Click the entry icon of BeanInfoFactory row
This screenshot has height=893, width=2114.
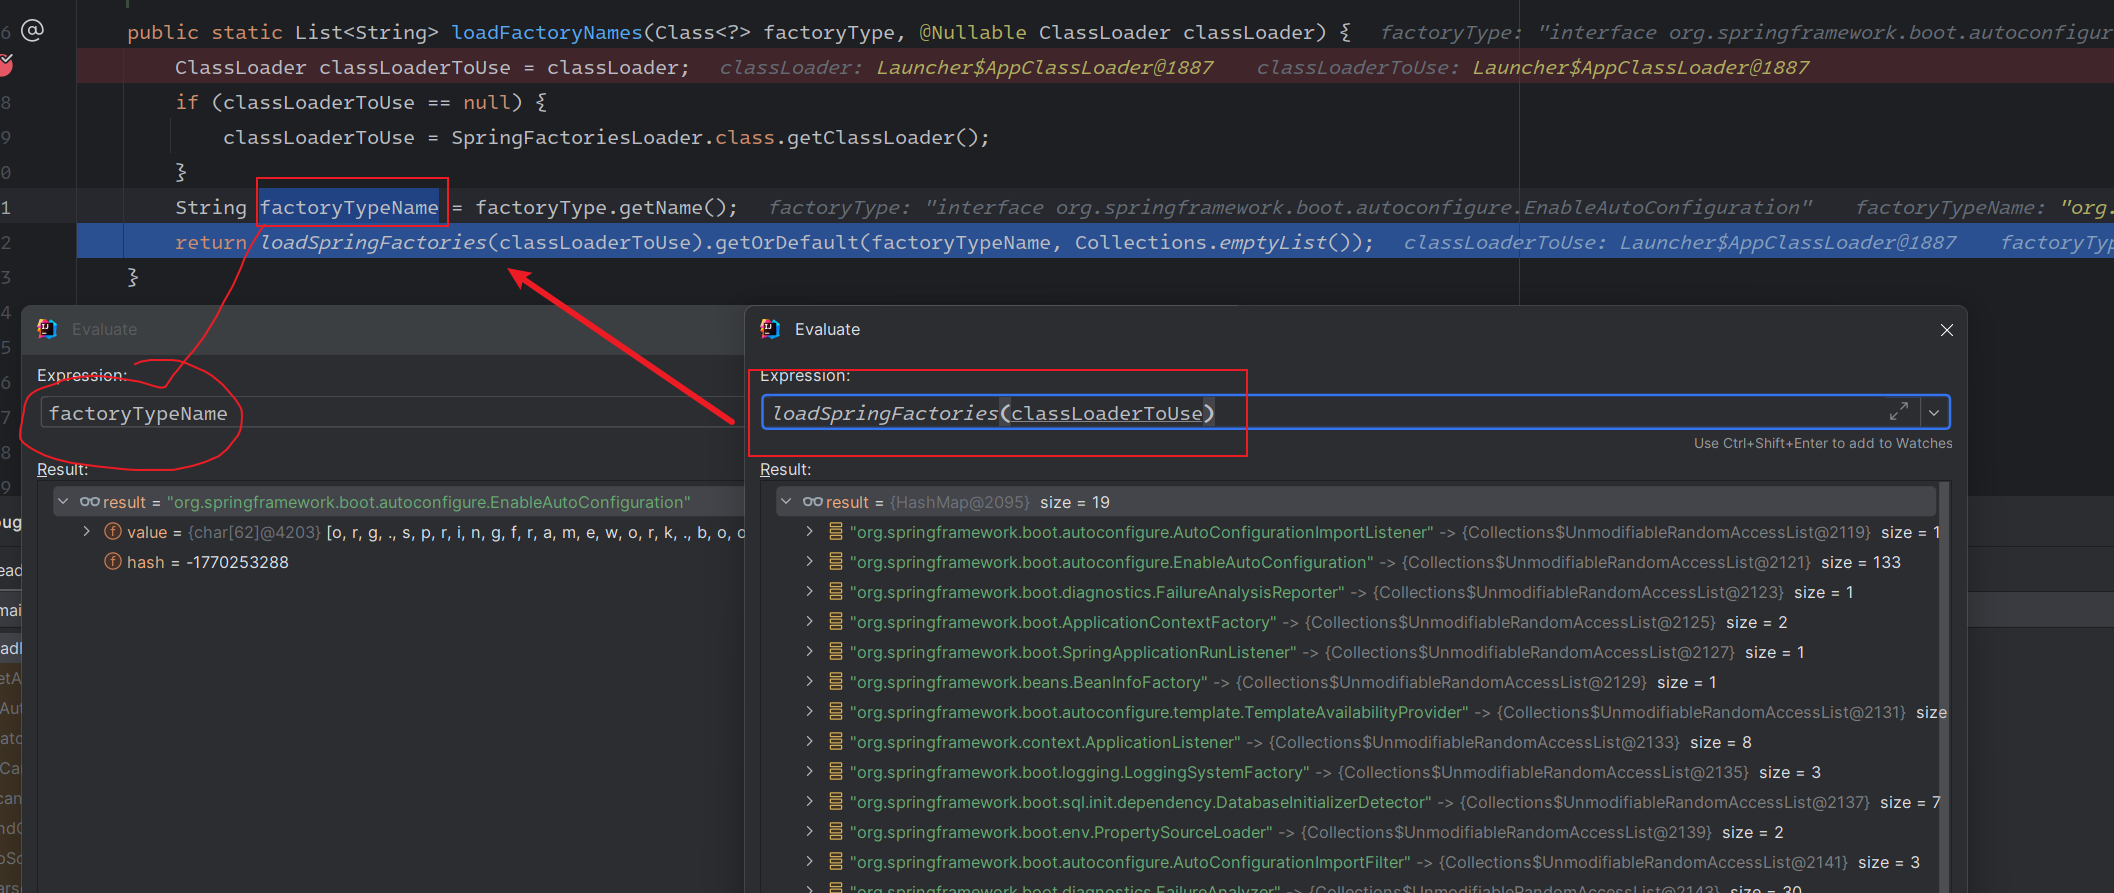pos(835,682)
